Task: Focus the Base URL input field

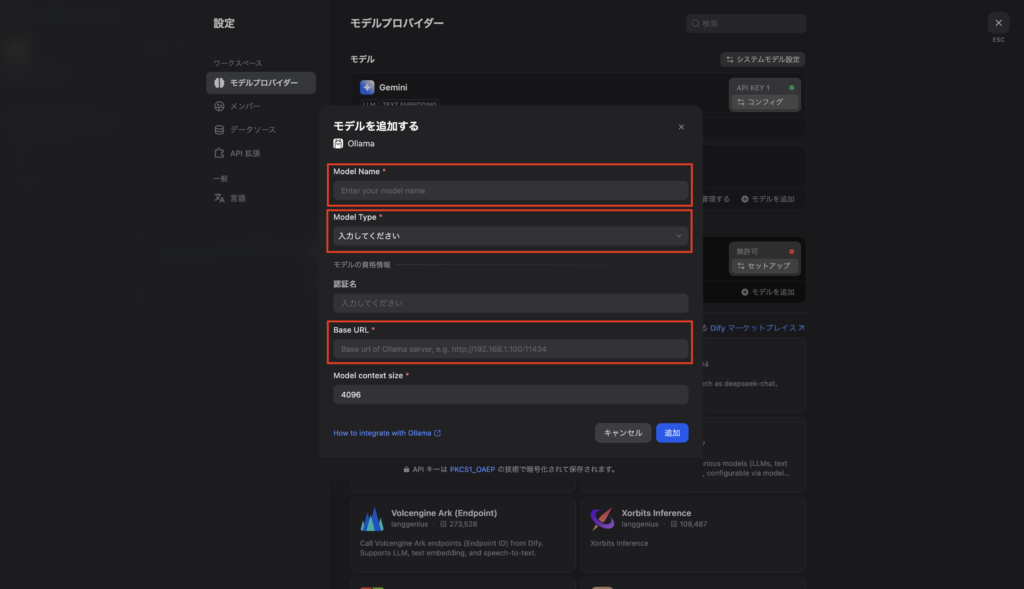Action: pos(510,349)
